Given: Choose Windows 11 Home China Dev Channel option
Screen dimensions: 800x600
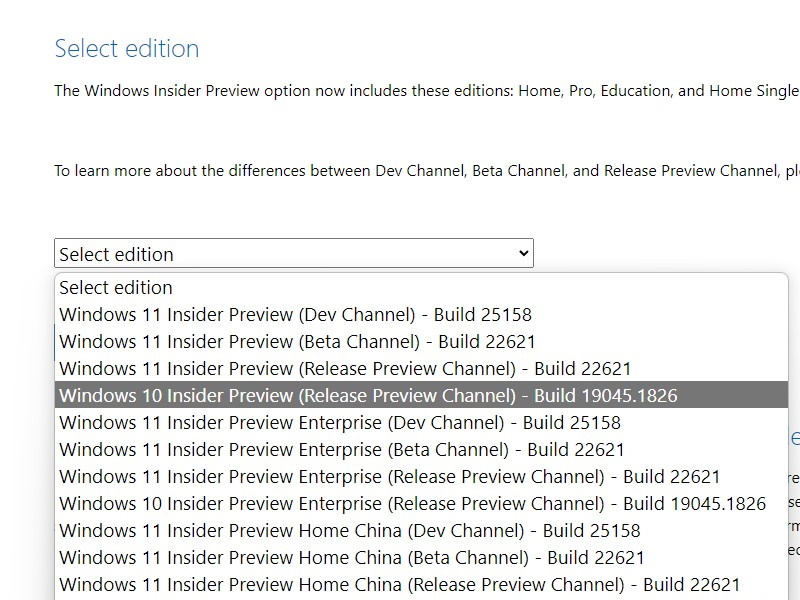Looking at the screenshot, I should coord(349,530).
